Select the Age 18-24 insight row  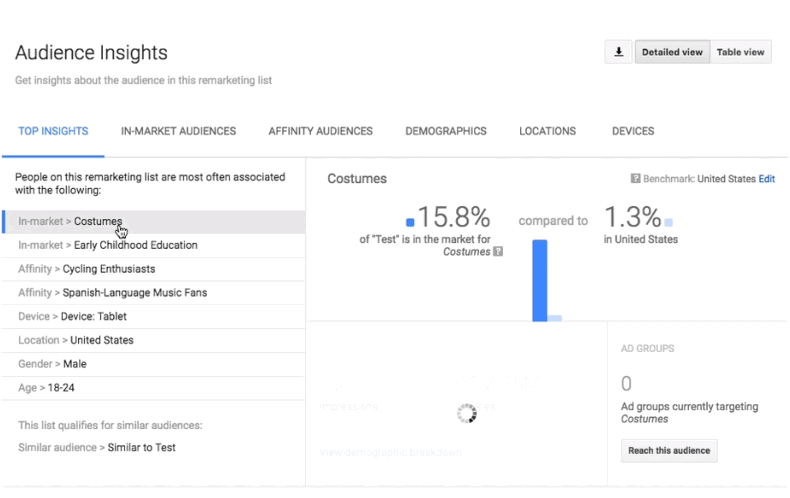point(154,388)
